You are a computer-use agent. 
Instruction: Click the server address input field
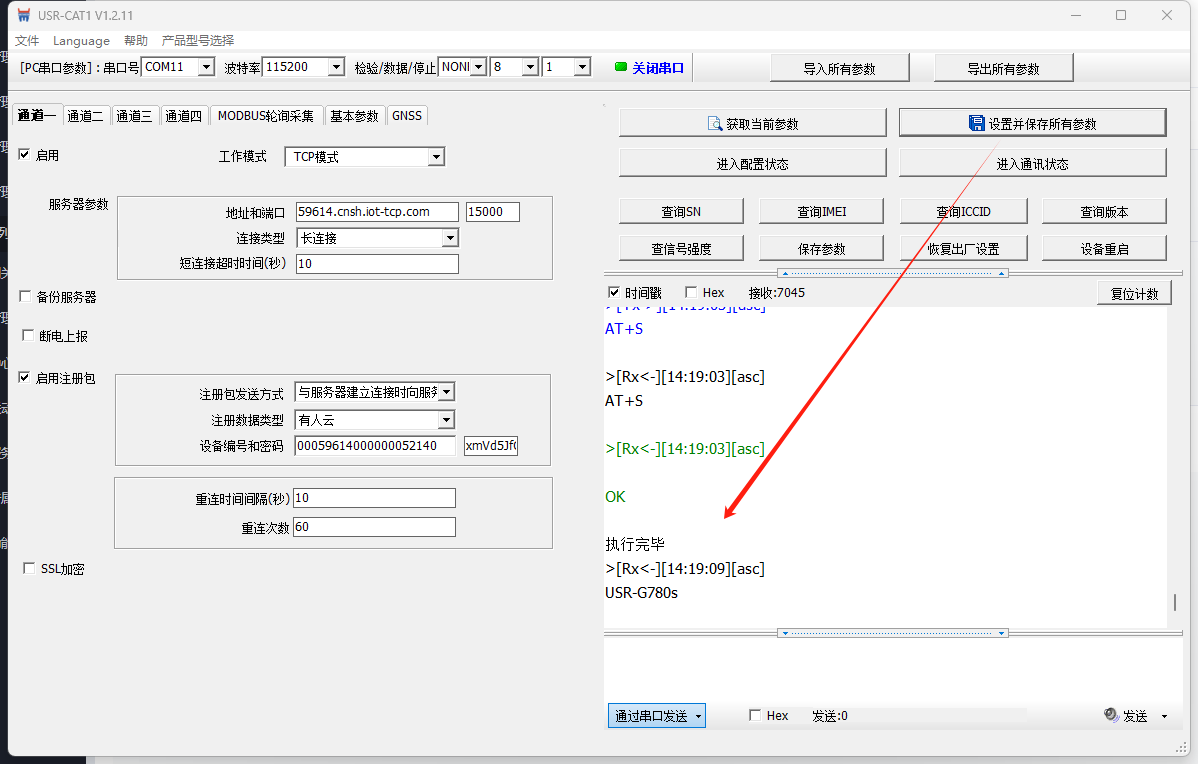click(x=377, y=212)
